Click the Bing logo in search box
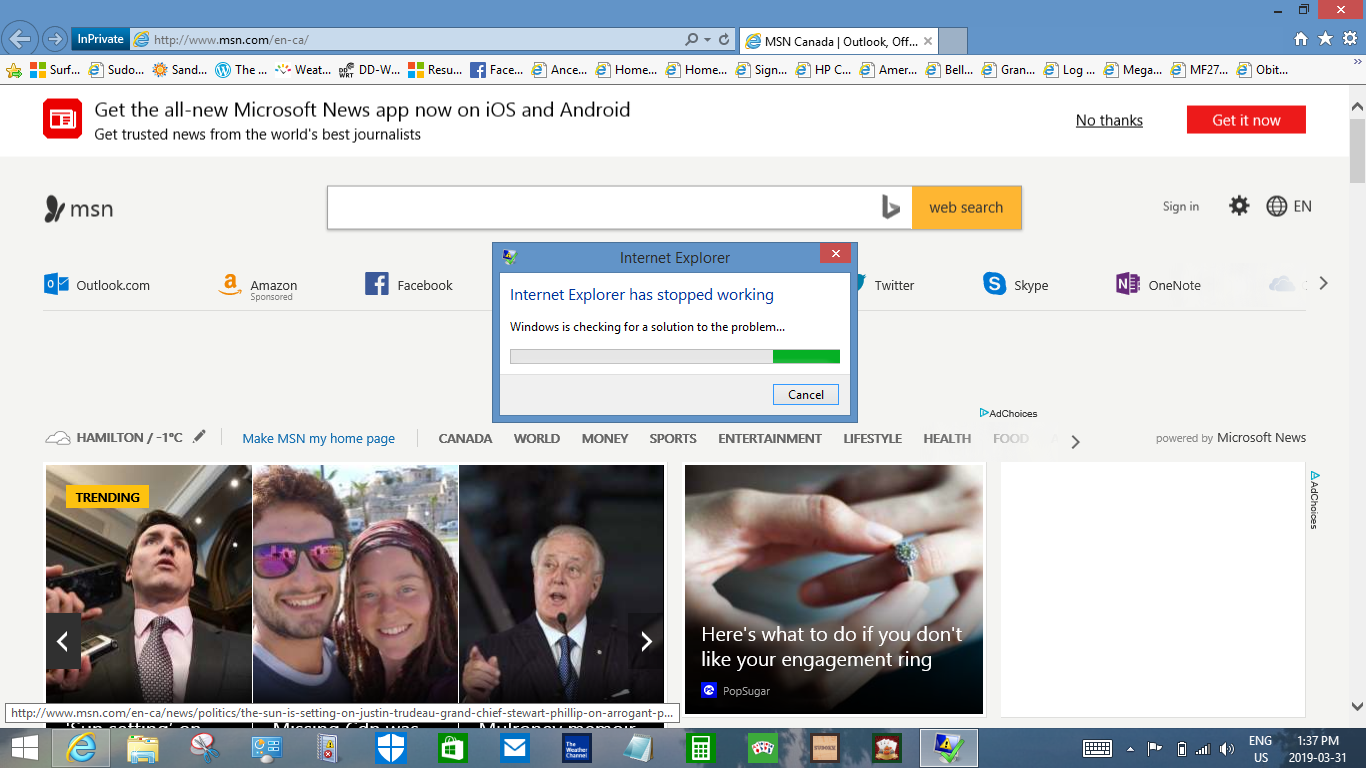The width and height of the screenshot is (1366, 768). (891, 207)
